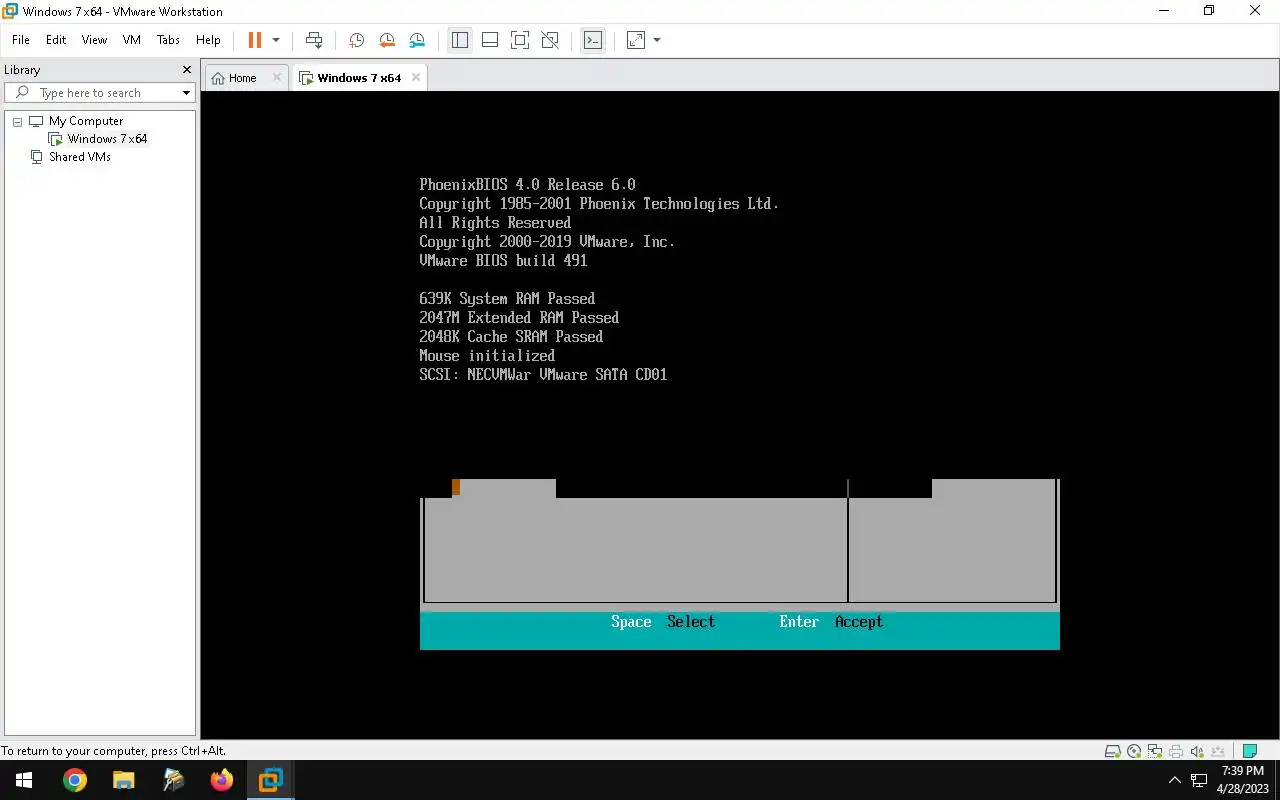
Task: Open the Windows Start menu
Action: click(24, 780)
